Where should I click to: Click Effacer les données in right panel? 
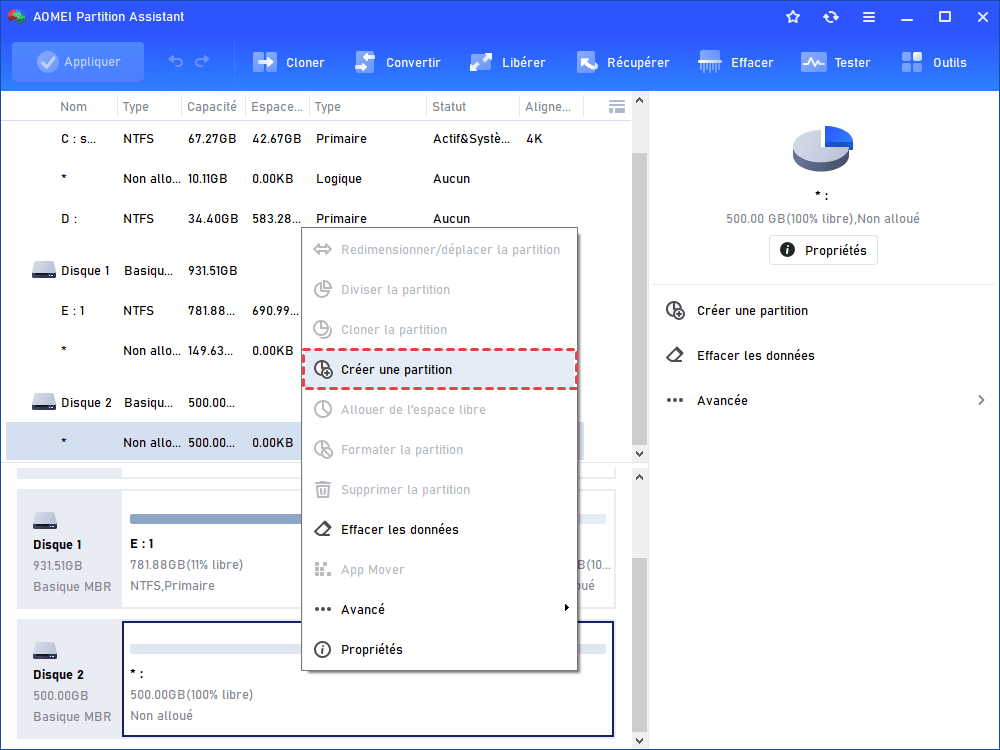click(x=755, y=355)
